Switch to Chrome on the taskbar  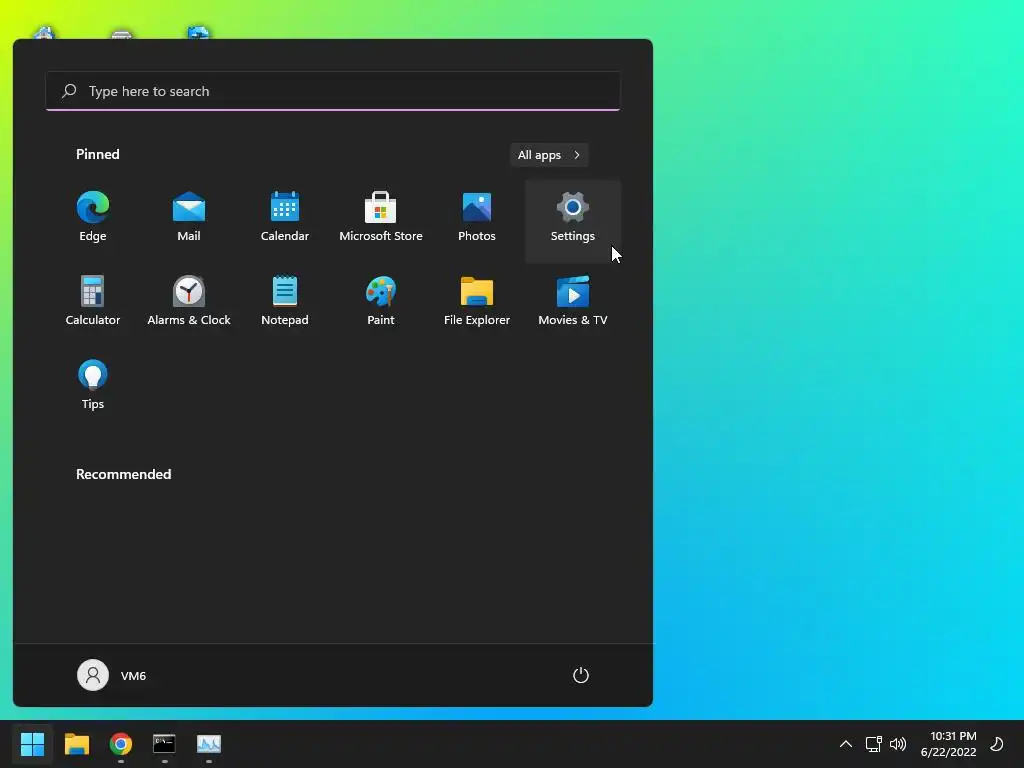[x=121, y=744]
